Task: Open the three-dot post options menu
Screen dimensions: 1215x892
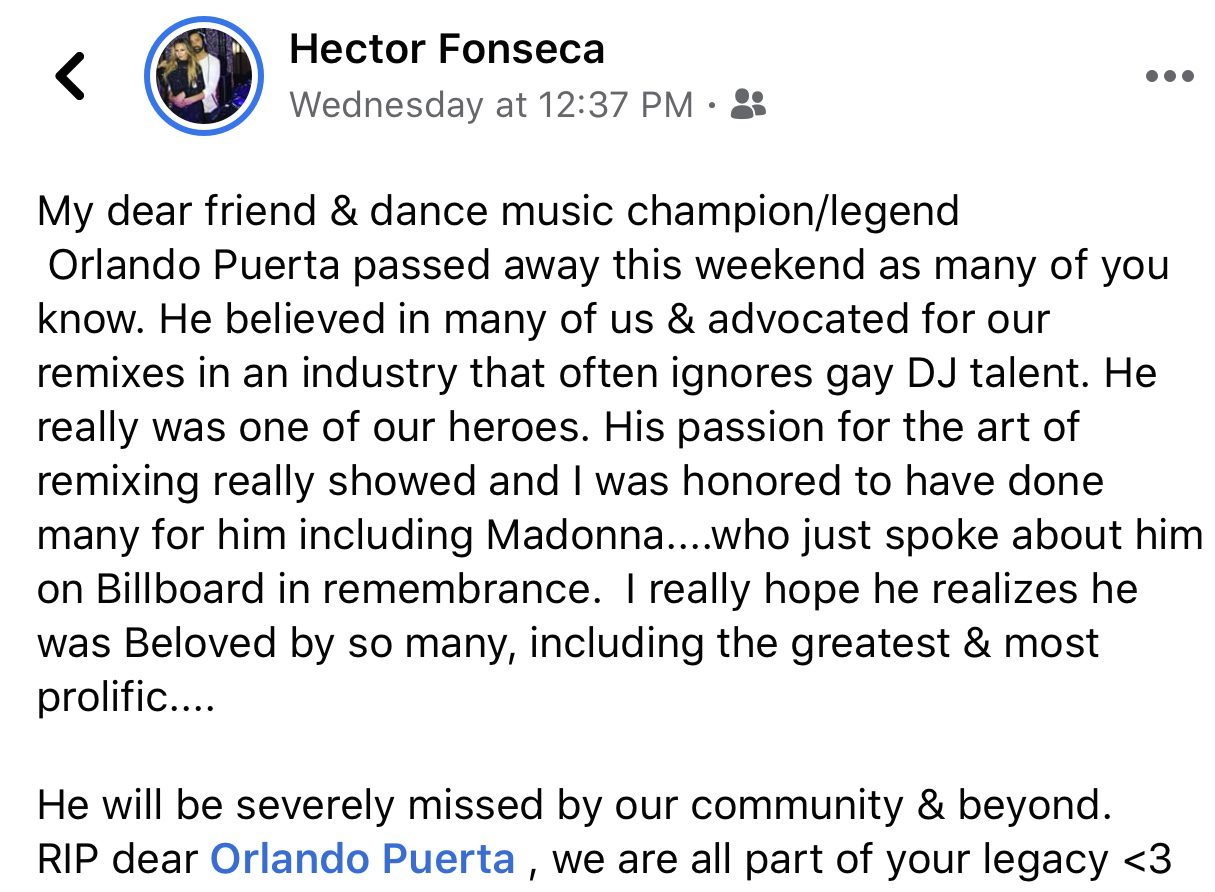Action: pos(1169,76)
